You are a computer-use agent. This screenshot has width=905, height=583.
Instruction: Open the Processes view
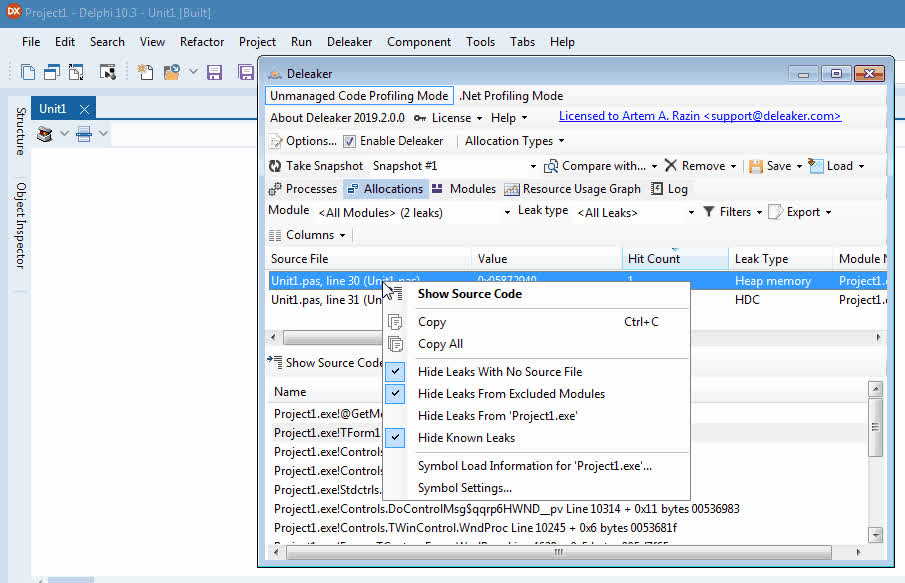303,189
